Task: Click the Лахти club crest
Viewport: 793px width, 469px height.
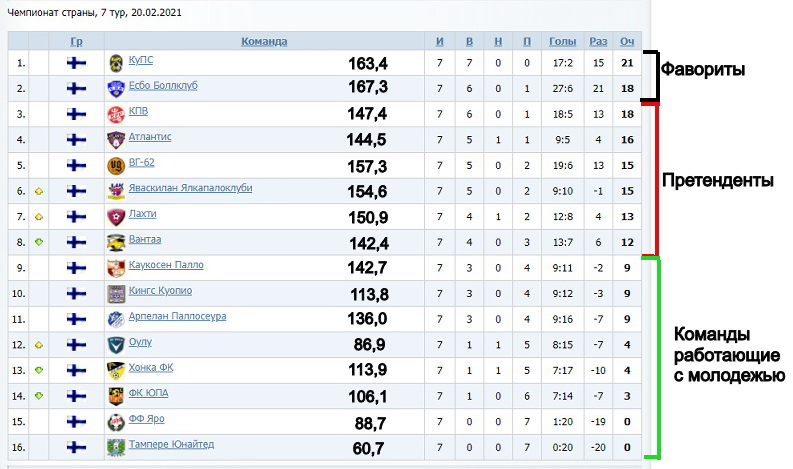Action: tap(116, 216)
